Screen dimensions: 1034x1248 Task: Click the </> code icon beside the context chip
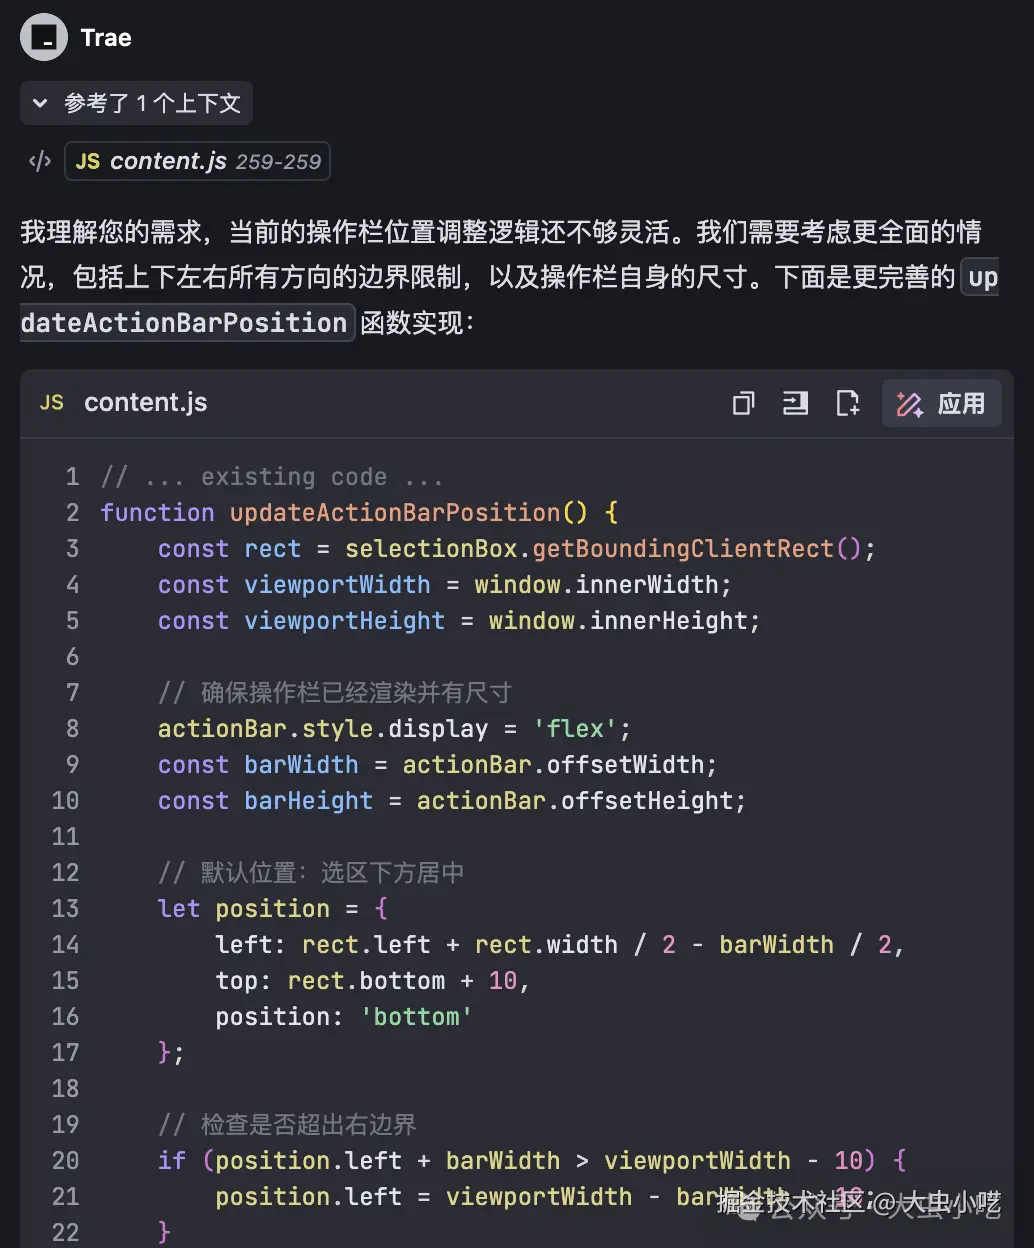tap(39, 161)
